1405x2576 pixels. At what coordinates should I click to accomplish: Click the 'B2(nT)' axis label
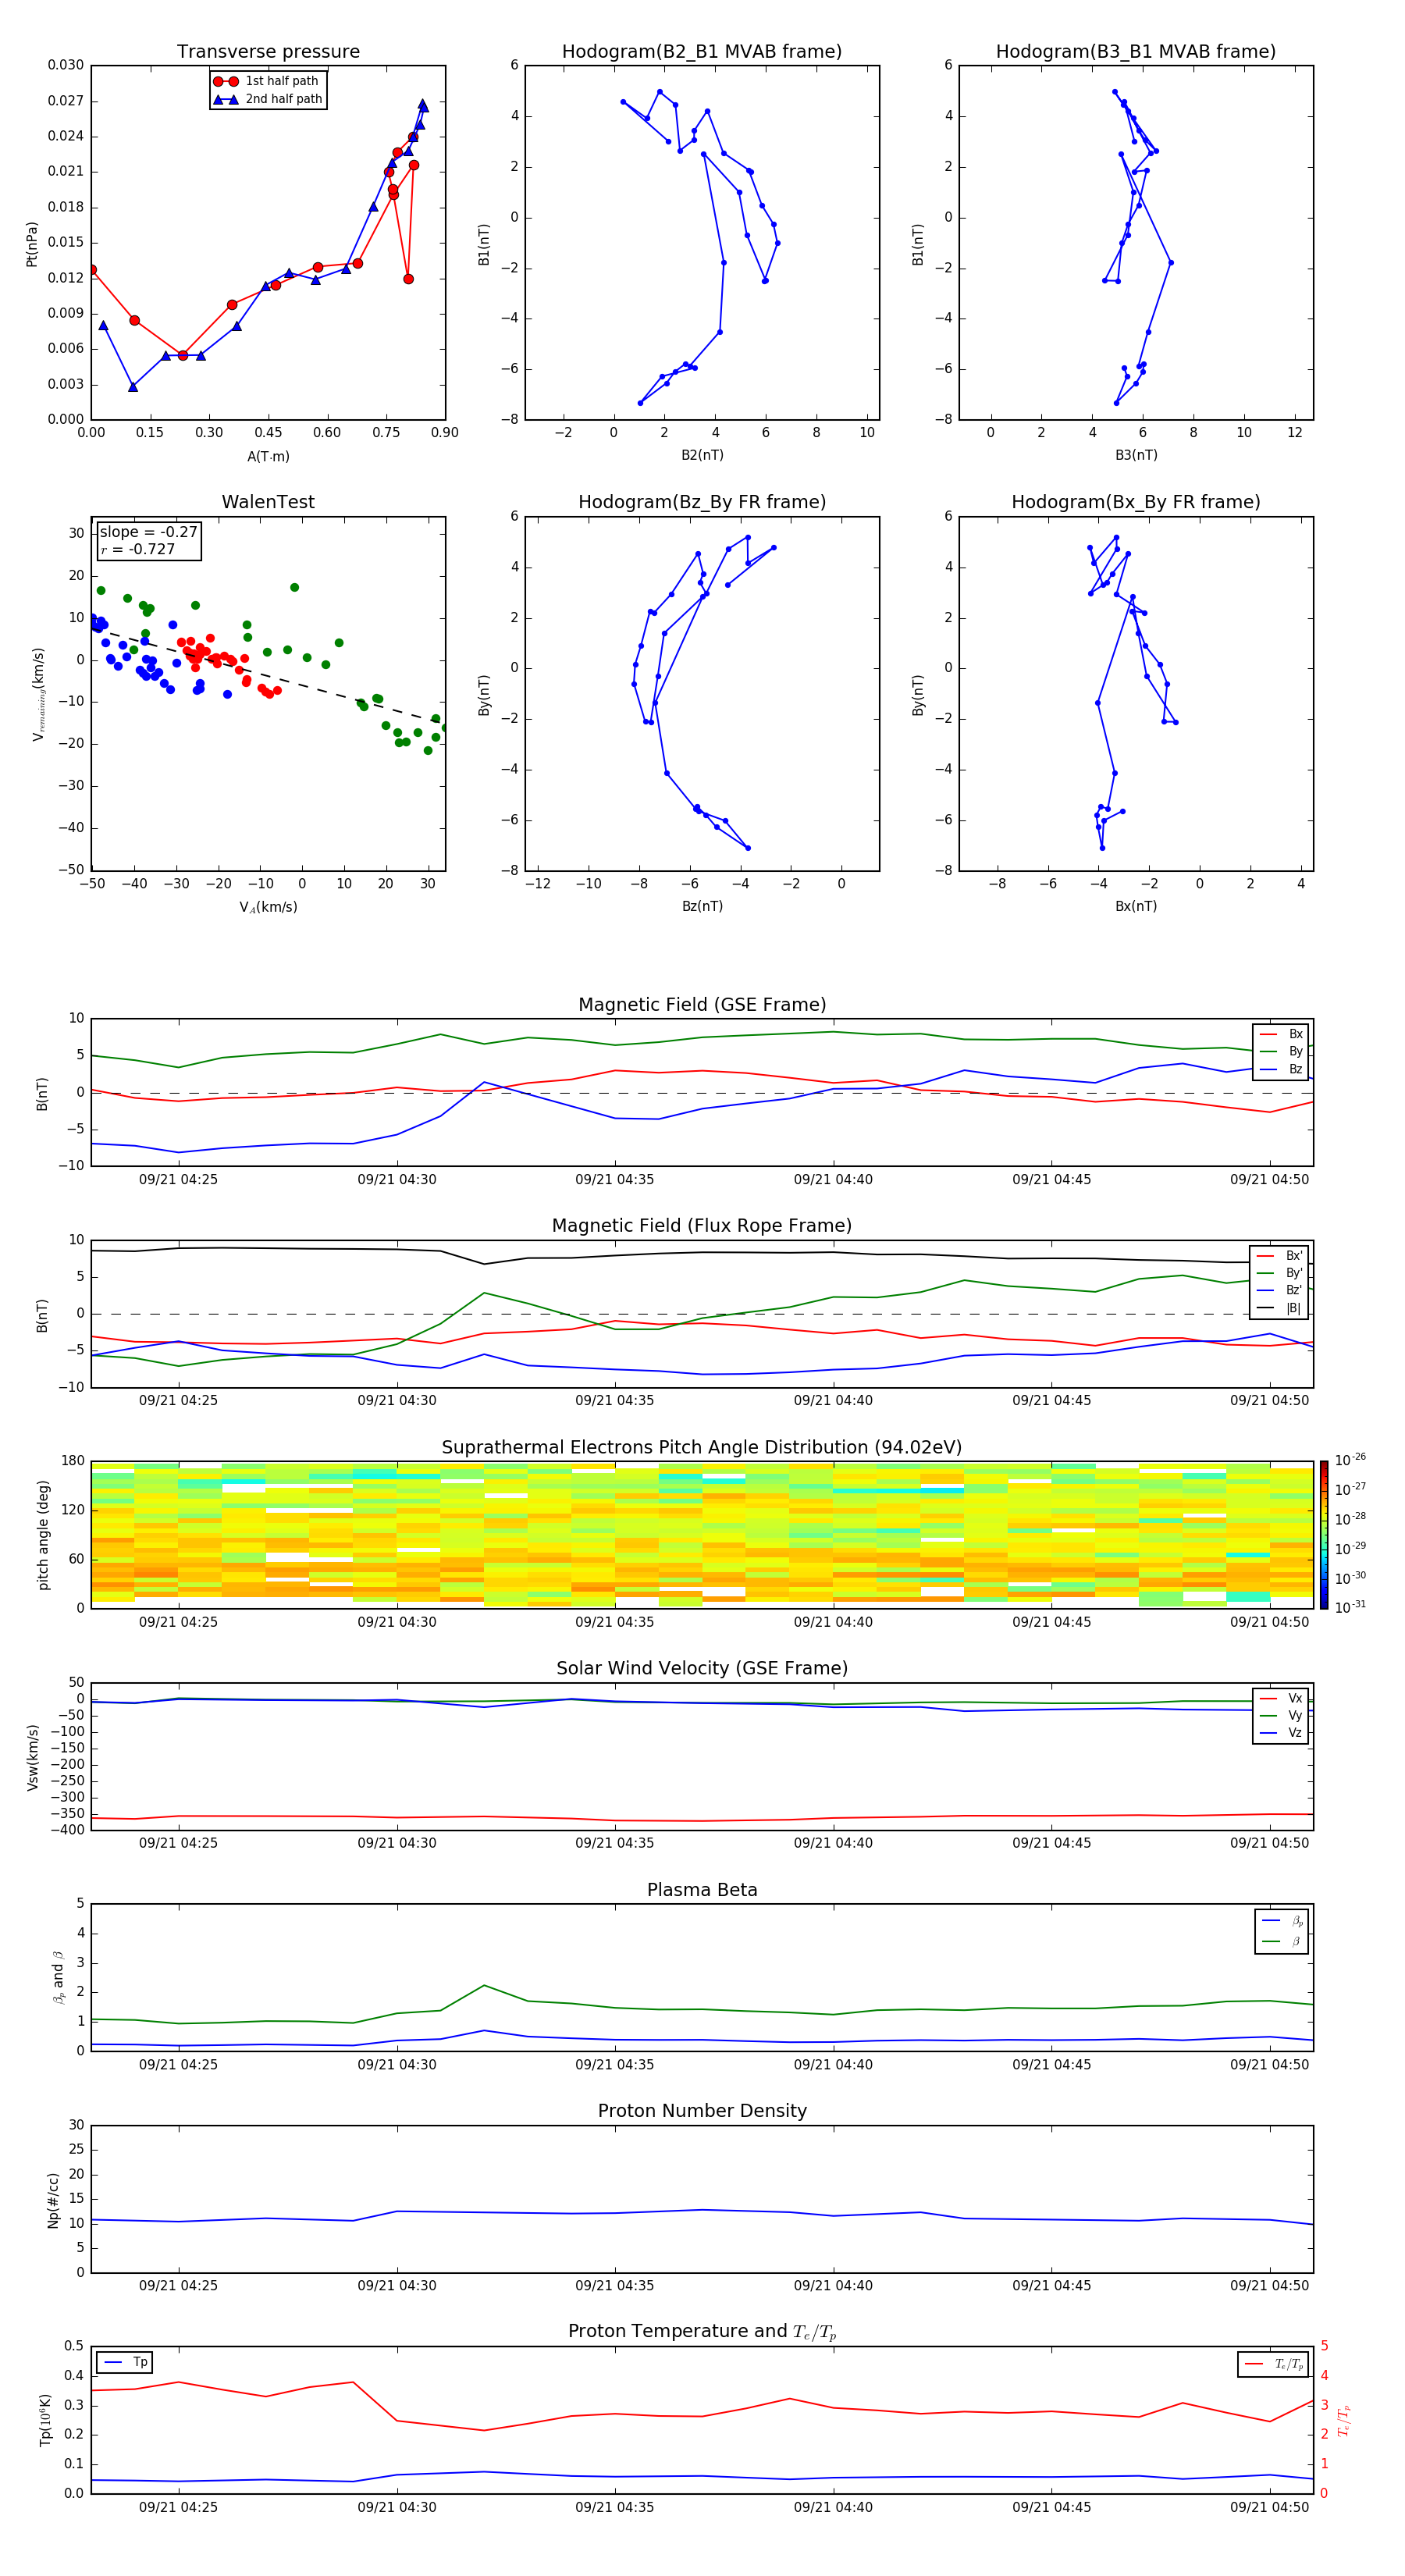pyautogui.click(x=702, y=455)
